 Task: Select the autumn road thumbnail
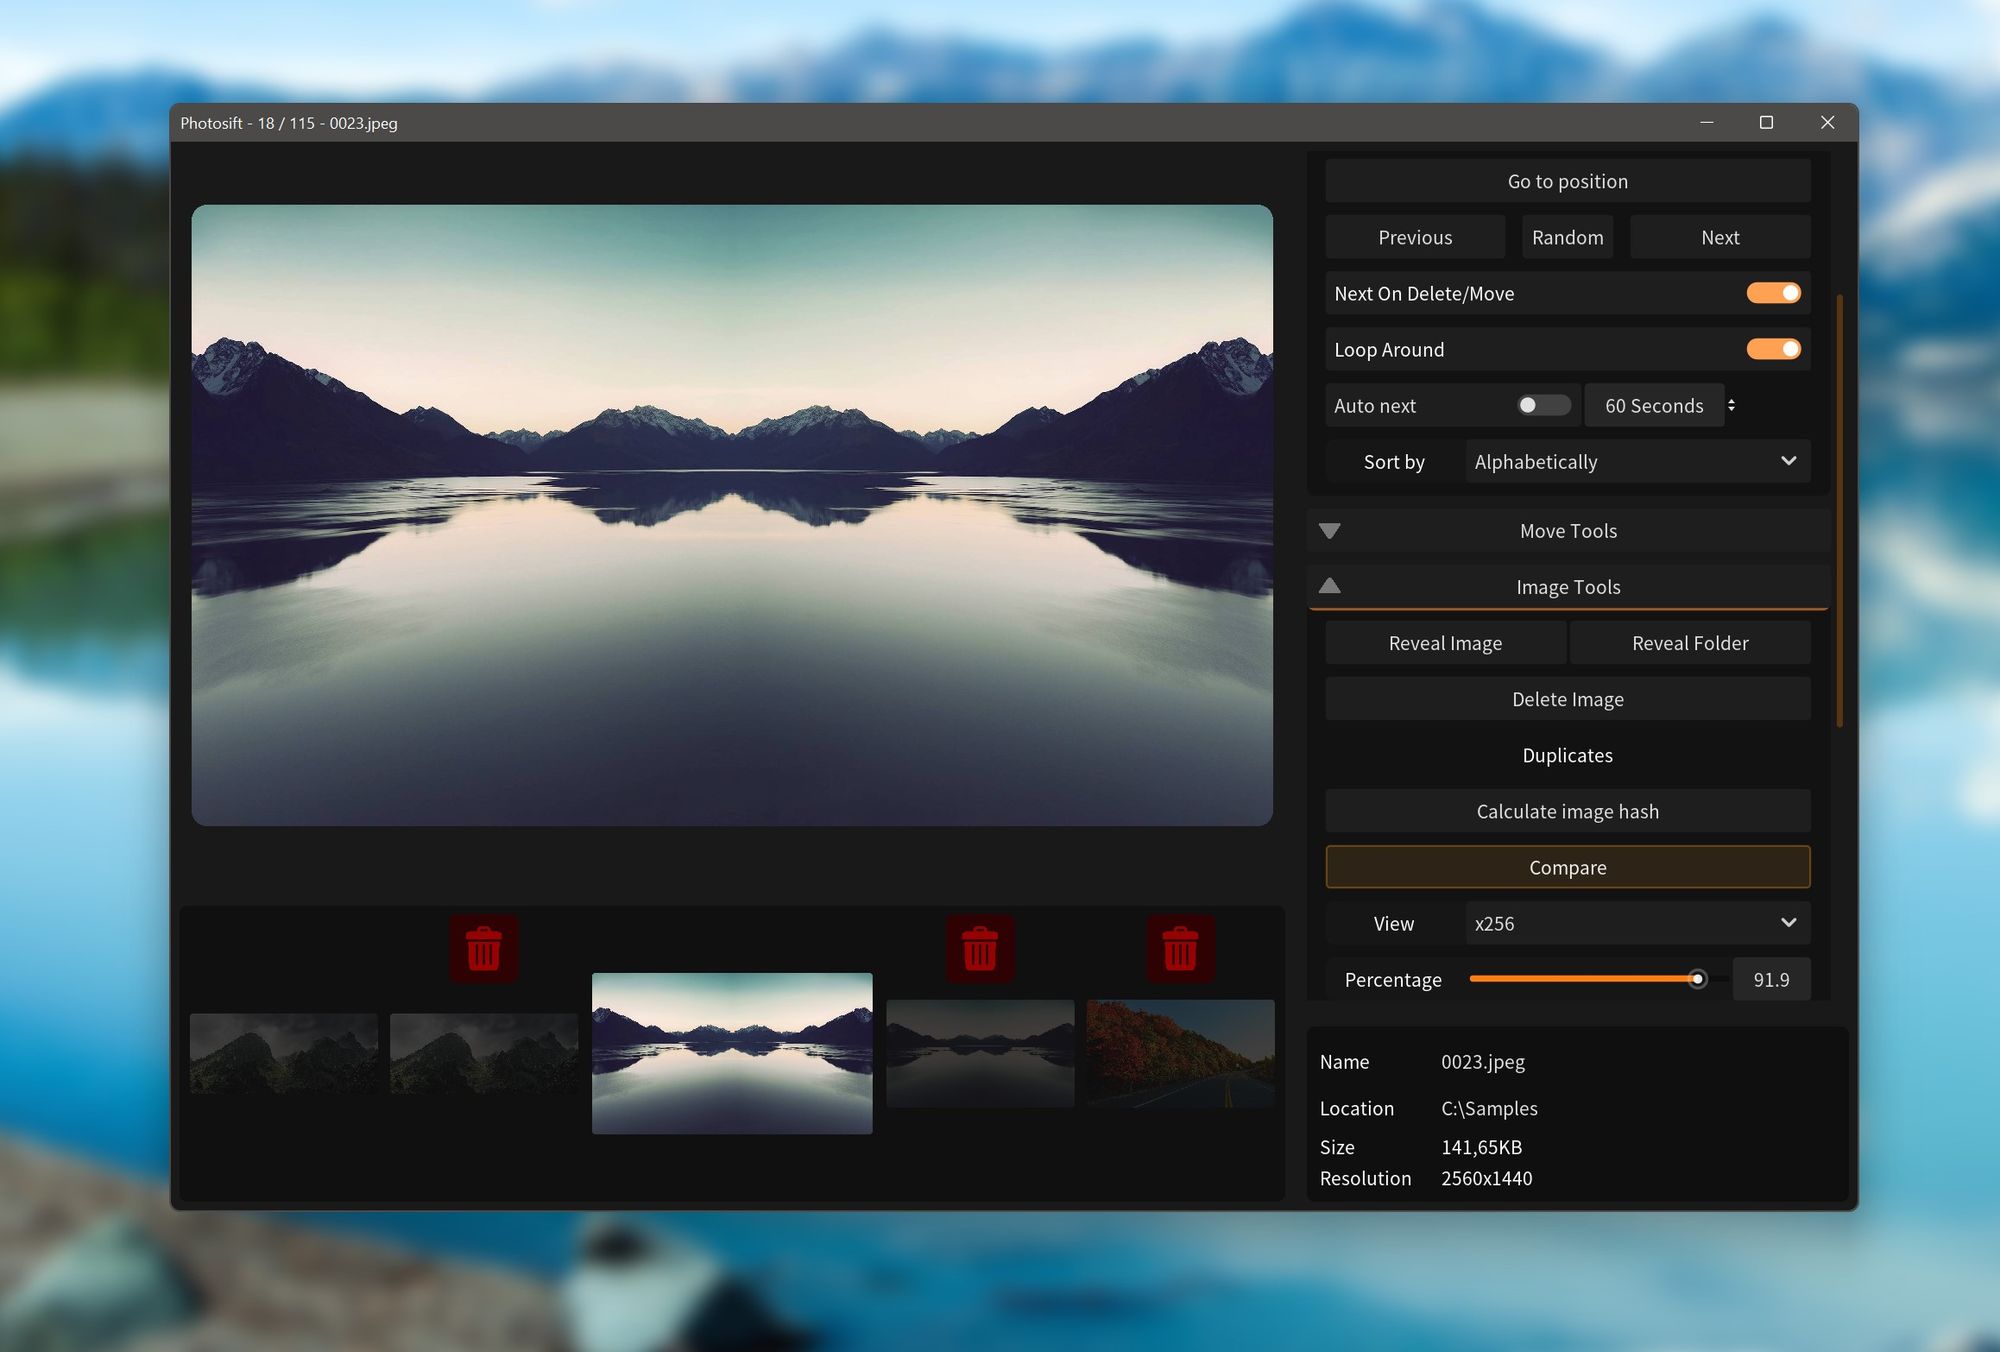point(1180,1053)
